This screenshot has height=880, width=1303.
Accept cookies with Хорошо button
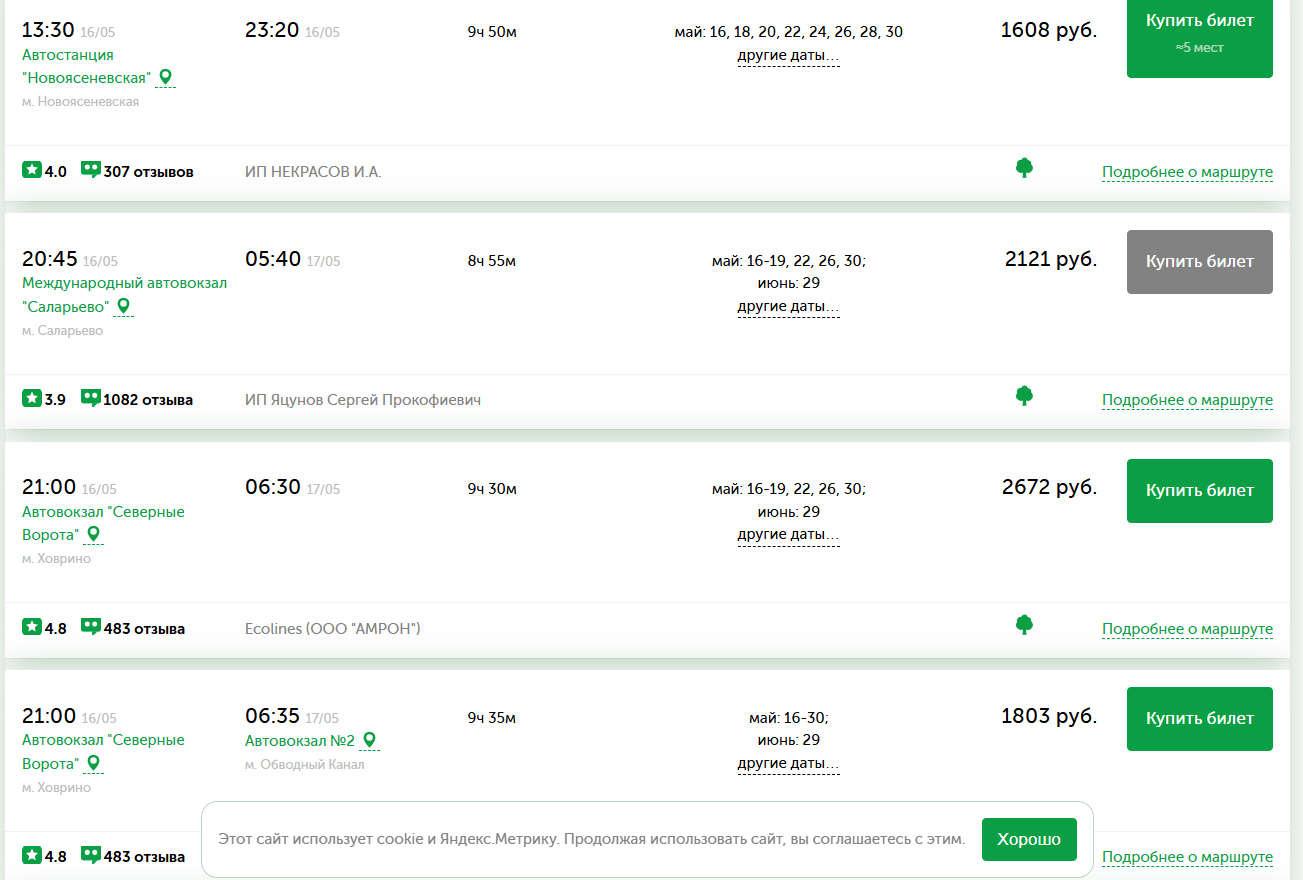click(1029, 839)
